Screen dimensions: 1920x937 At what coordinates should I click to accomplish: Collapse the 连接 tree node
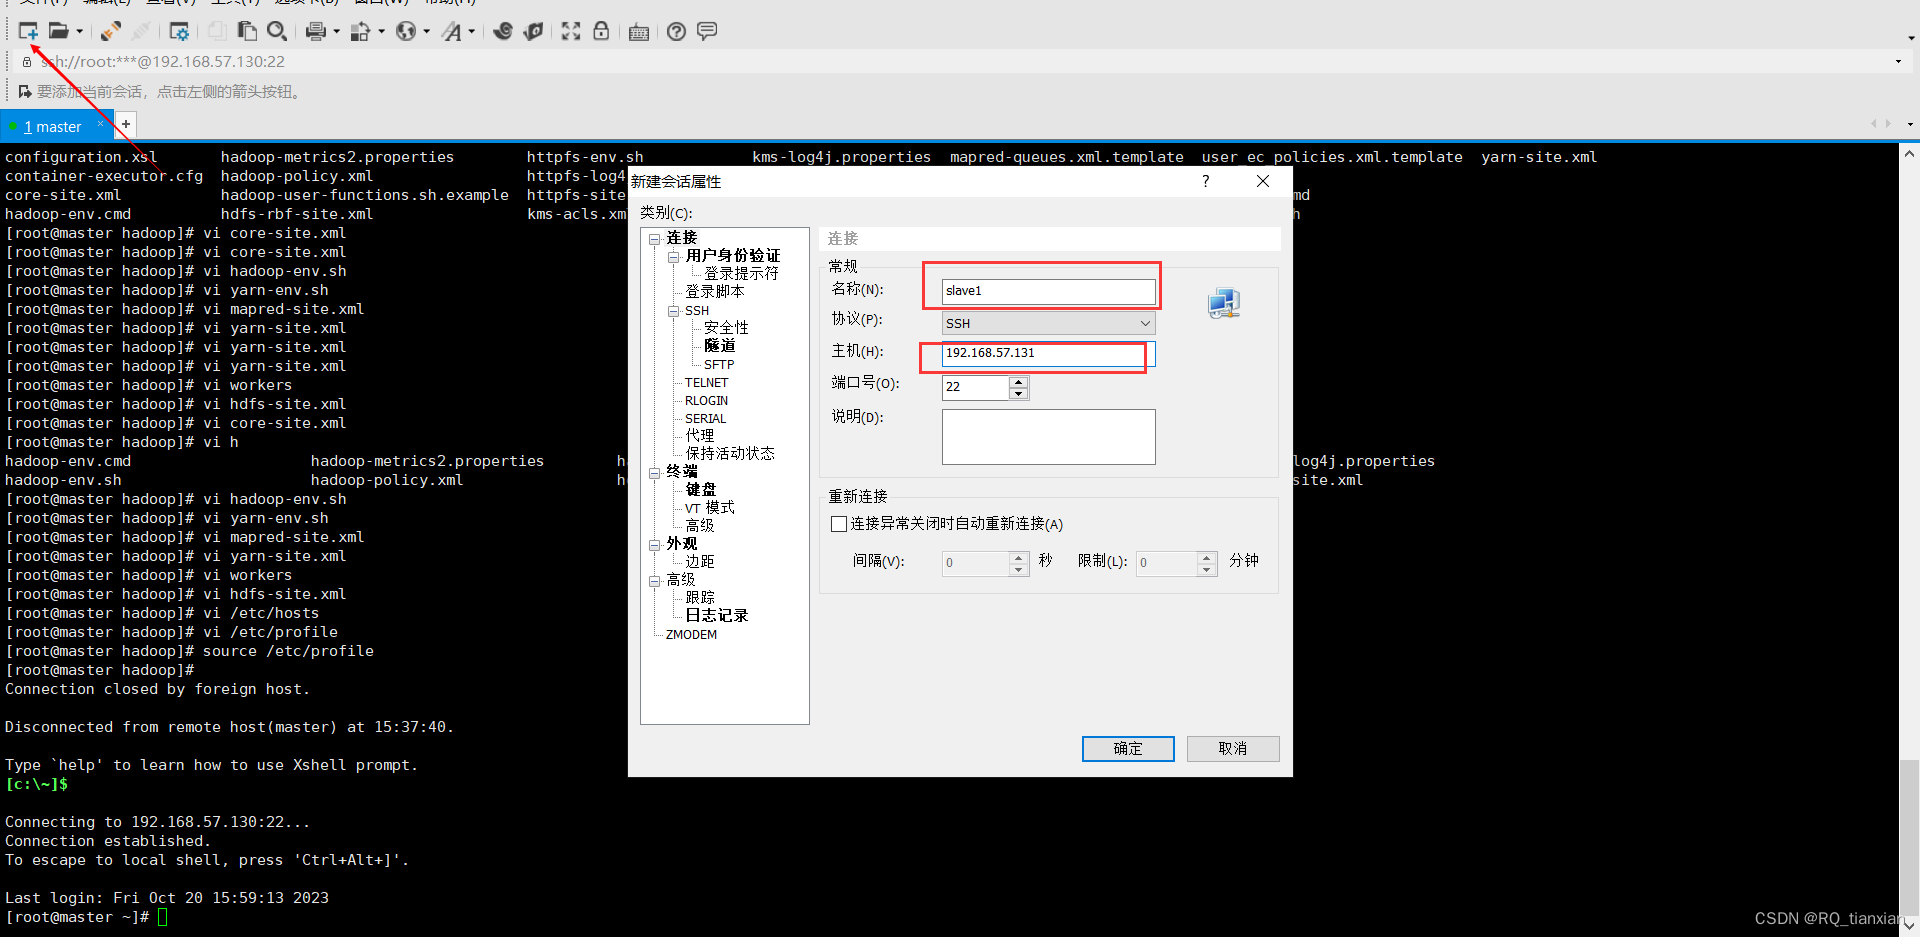[x=655, y=238]
